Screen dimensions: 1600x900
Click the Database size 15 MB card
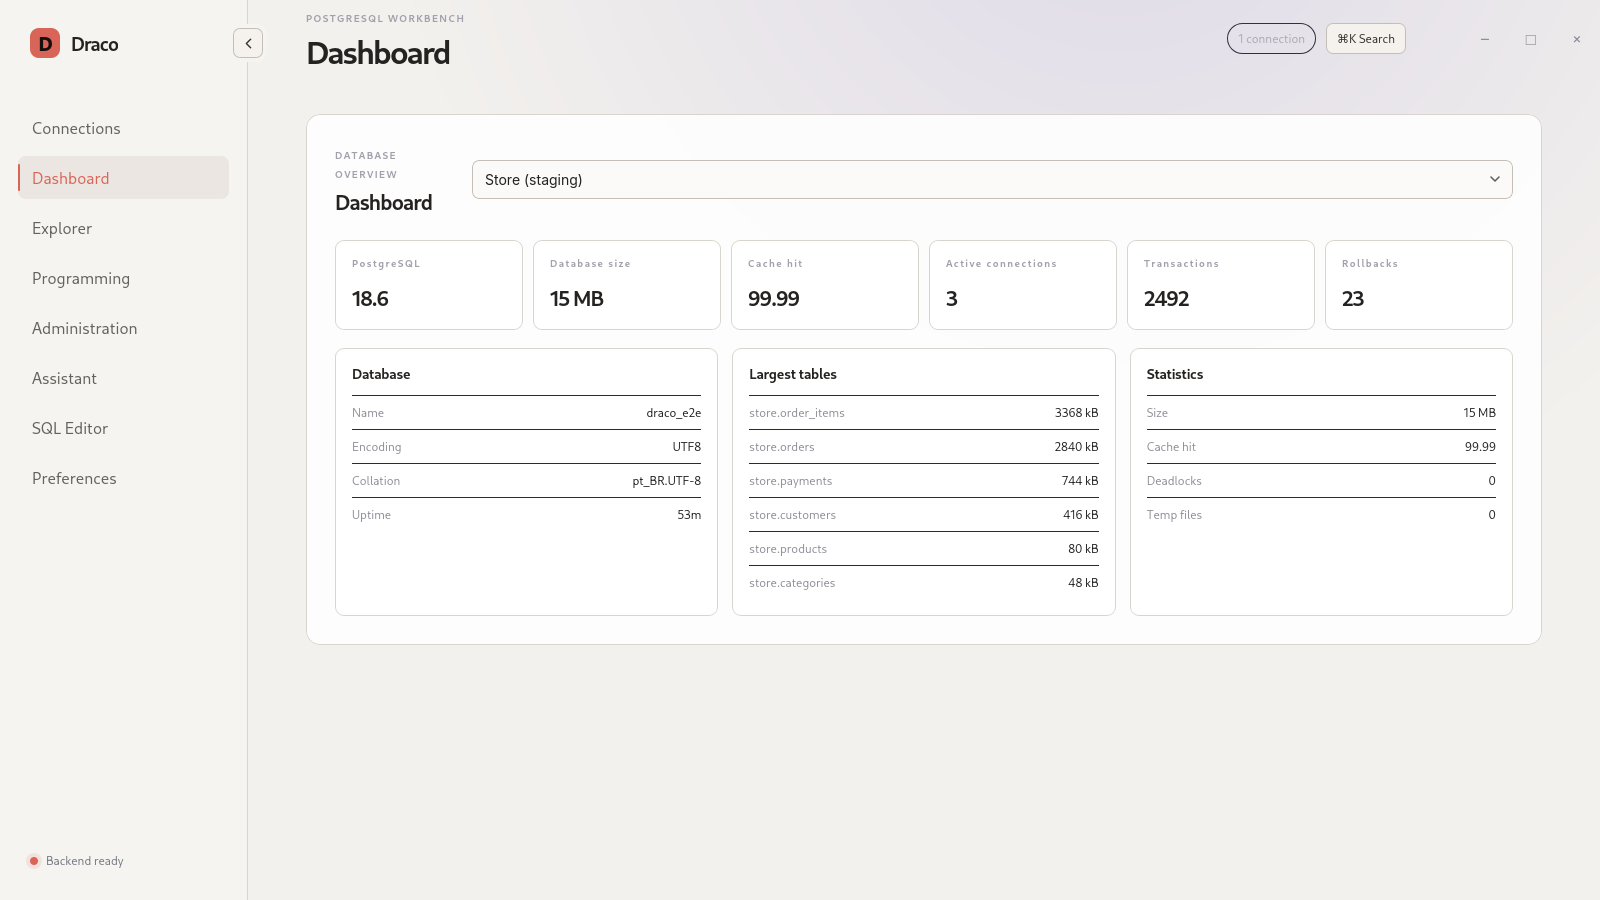coord(627,285)
